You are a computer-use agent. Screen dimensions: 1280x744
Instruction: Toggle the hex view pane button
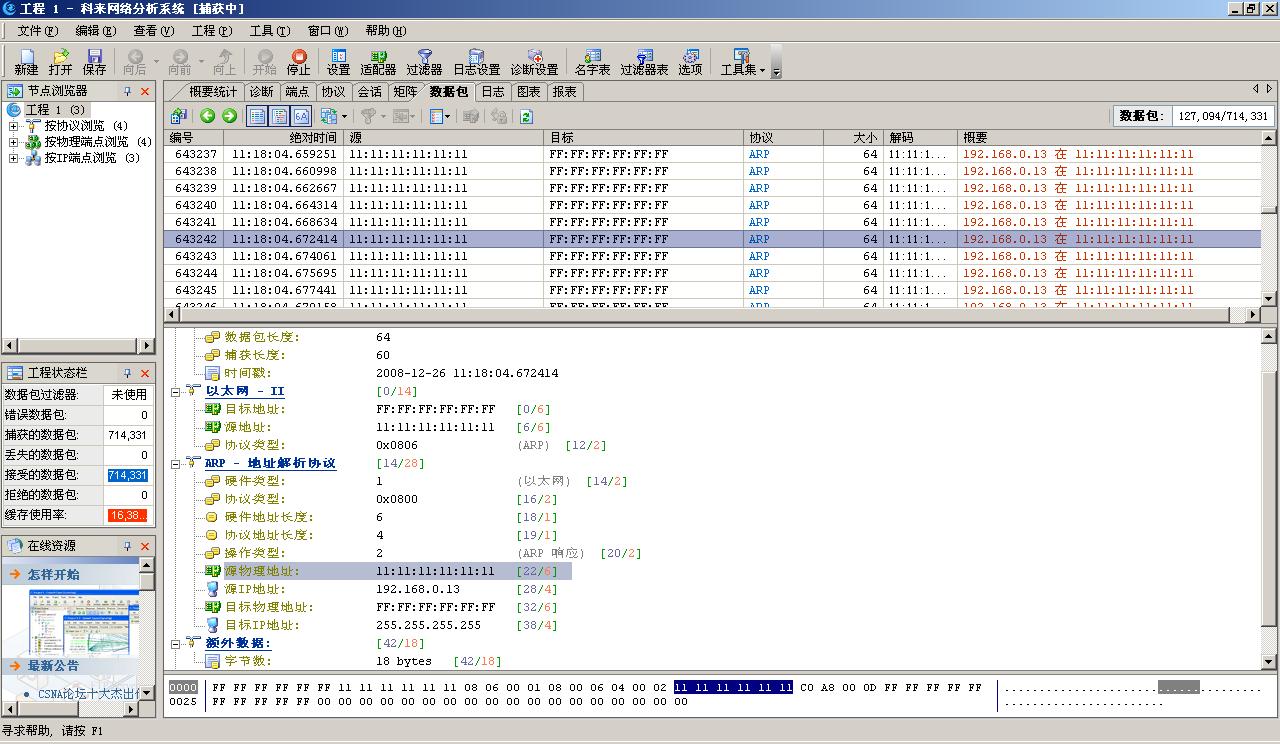tap(301, 116)
